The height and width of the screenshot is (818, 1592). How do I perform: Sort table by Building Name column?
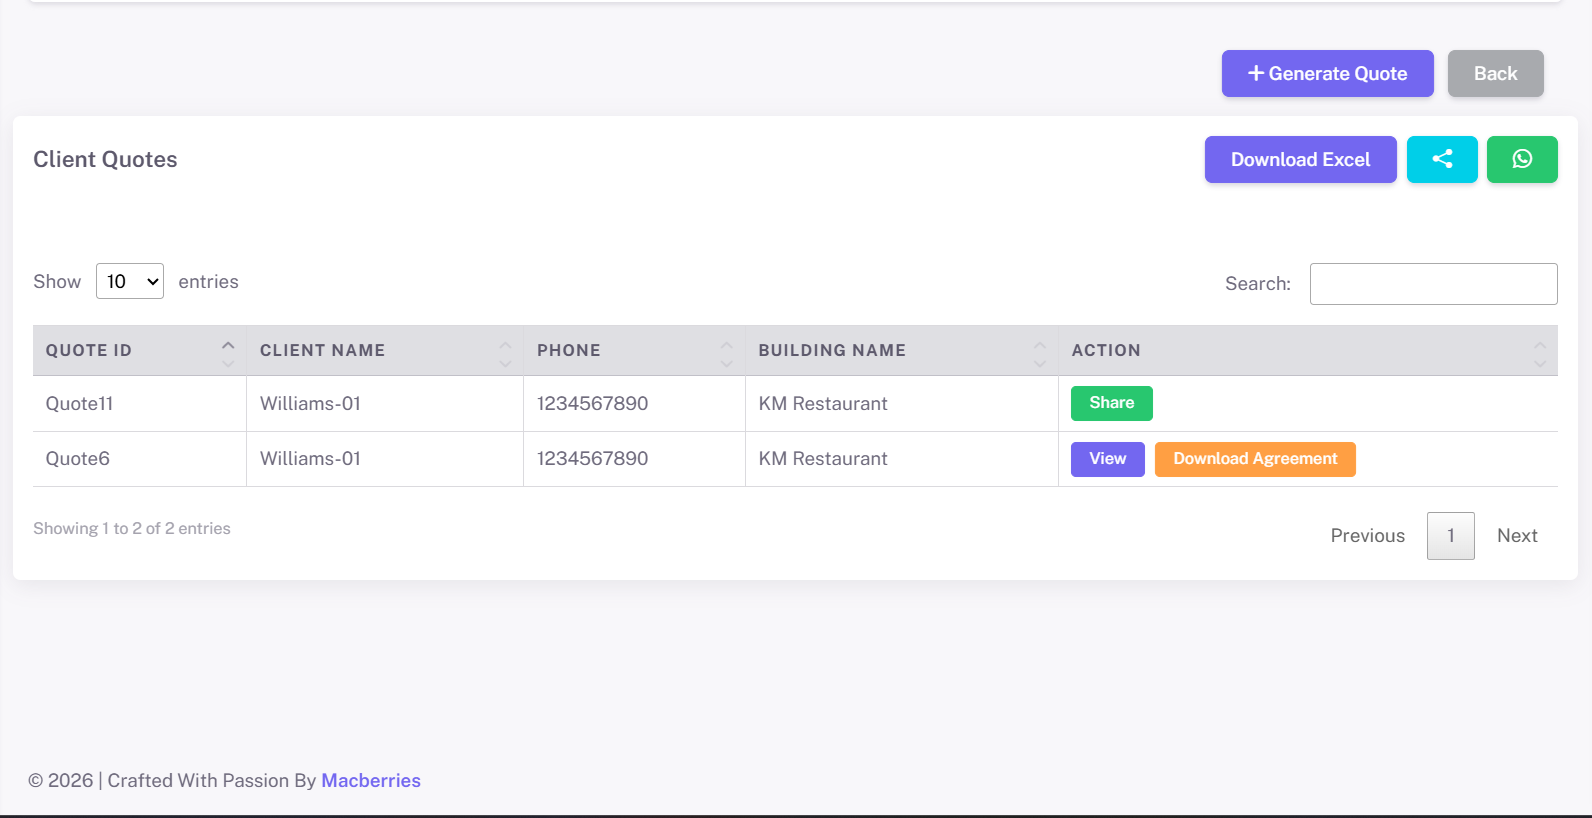pos(900,351)
